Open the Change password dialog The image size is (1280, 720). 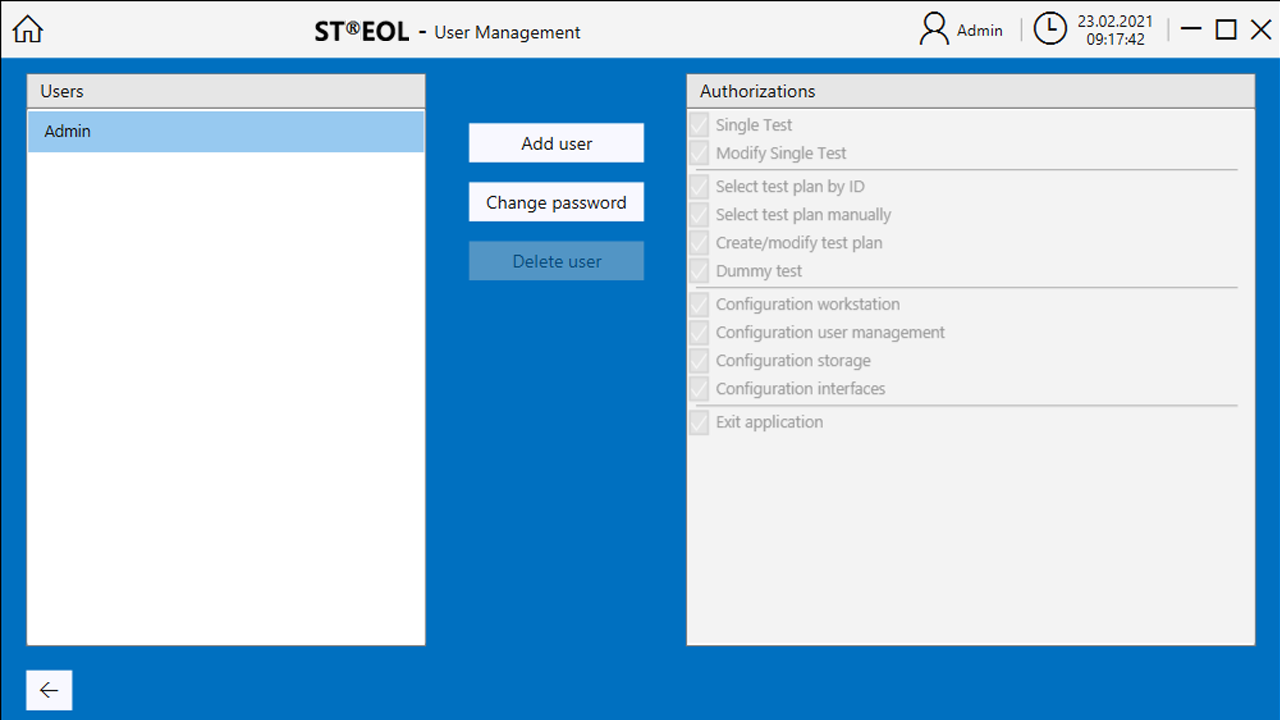tap(556, 202)
